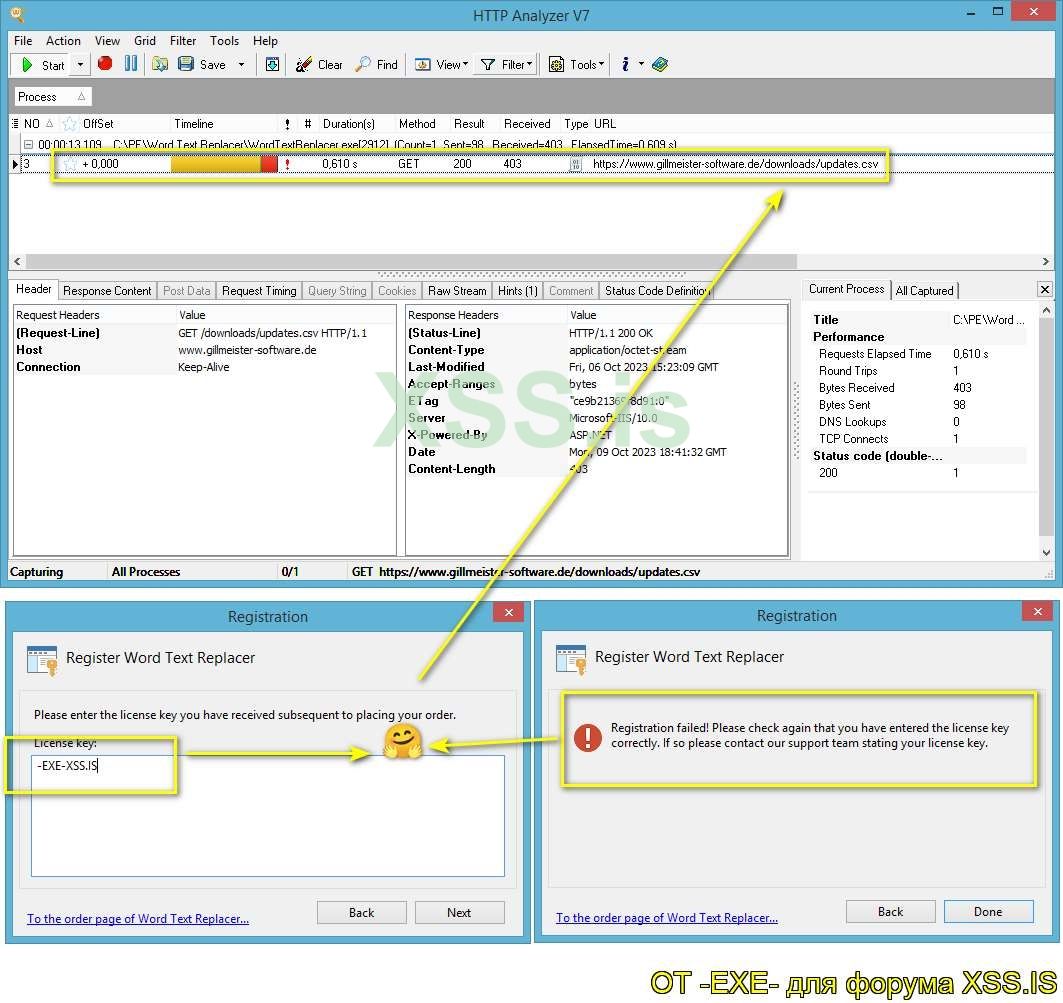Click the left scroll arrow of the request grid
This screenshot has height=1003, width=1063.
click(x=17, y=262)
